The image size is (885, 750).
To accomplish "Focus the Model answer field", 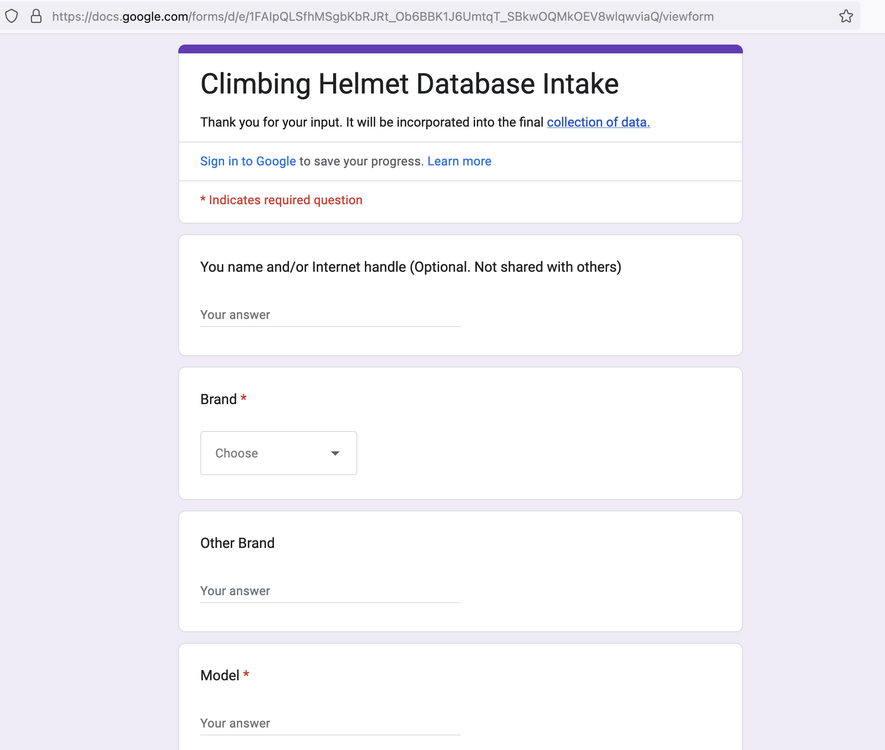I will [x=330, y=723].
